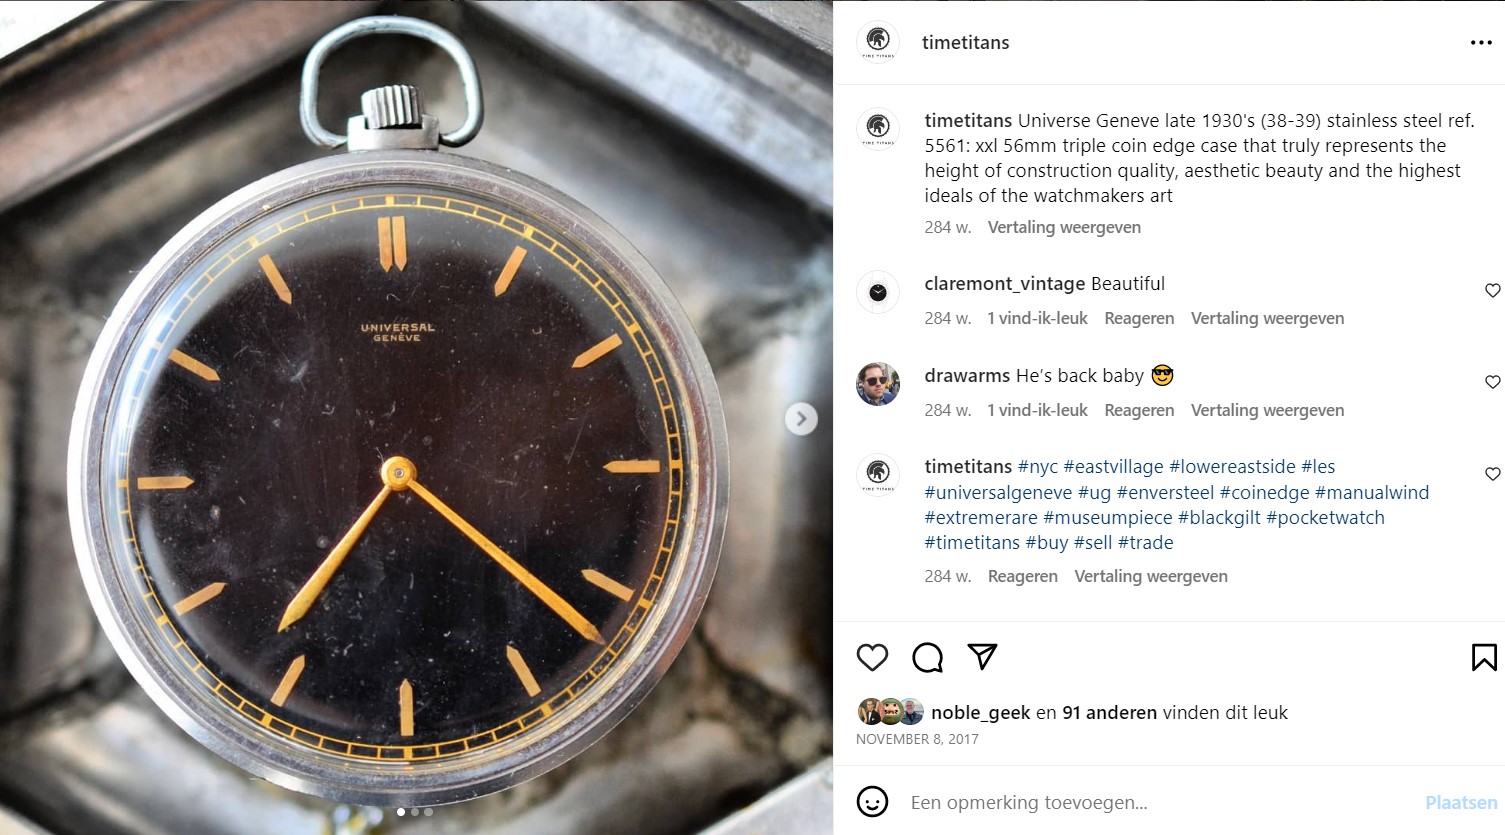View the list of 91 anderen likes
The width and height of the screenshot is (1505, 835).
pos(1109,712)
